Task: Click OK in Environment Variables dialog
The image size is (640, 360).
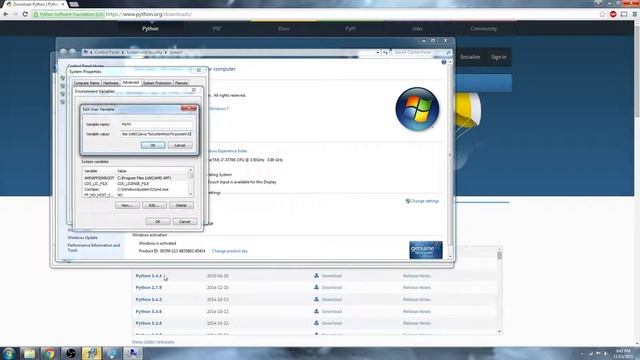Action: pyautogui.click(x=158, y=221)
